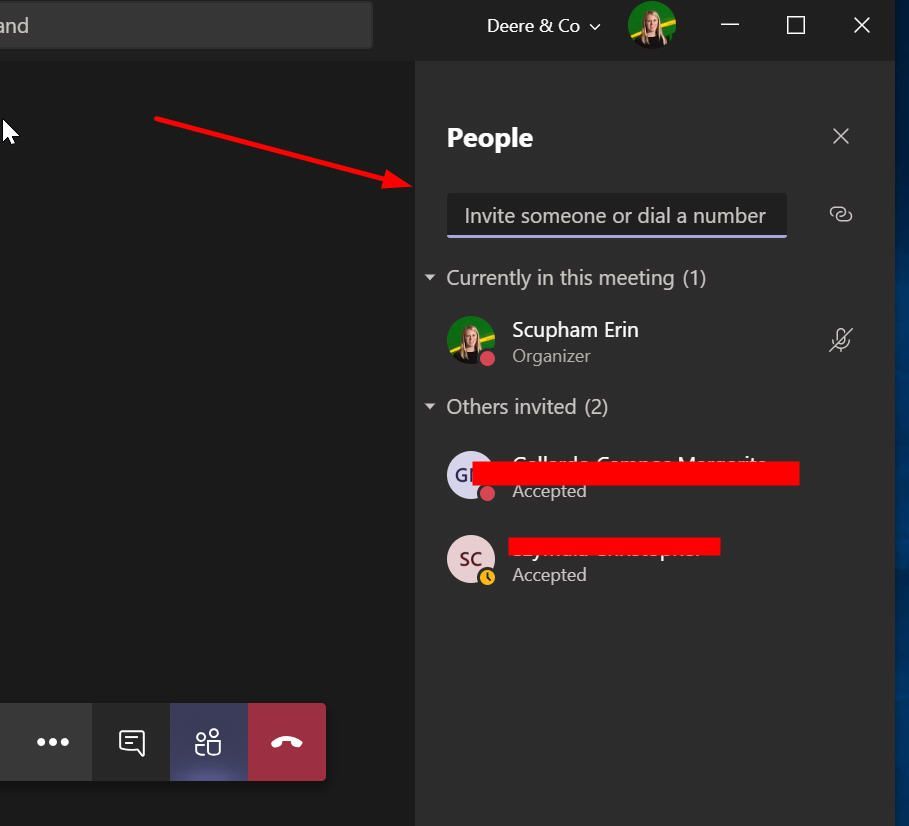Click the Accepted status beside SC avatar

tap(549, 575)
